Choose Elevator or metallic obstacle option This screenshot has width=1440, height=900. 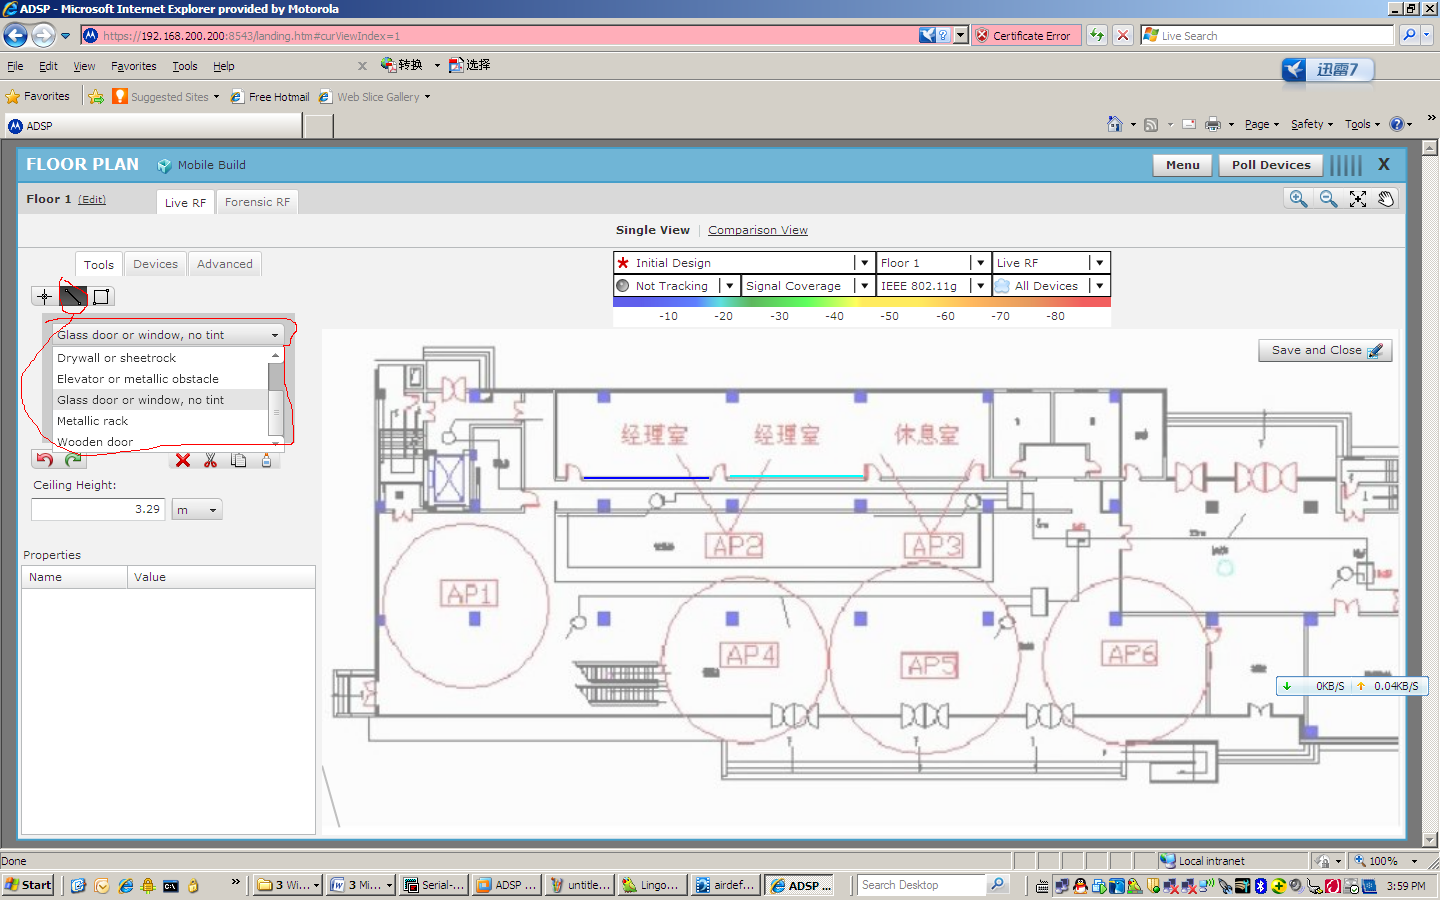point(160,379)
